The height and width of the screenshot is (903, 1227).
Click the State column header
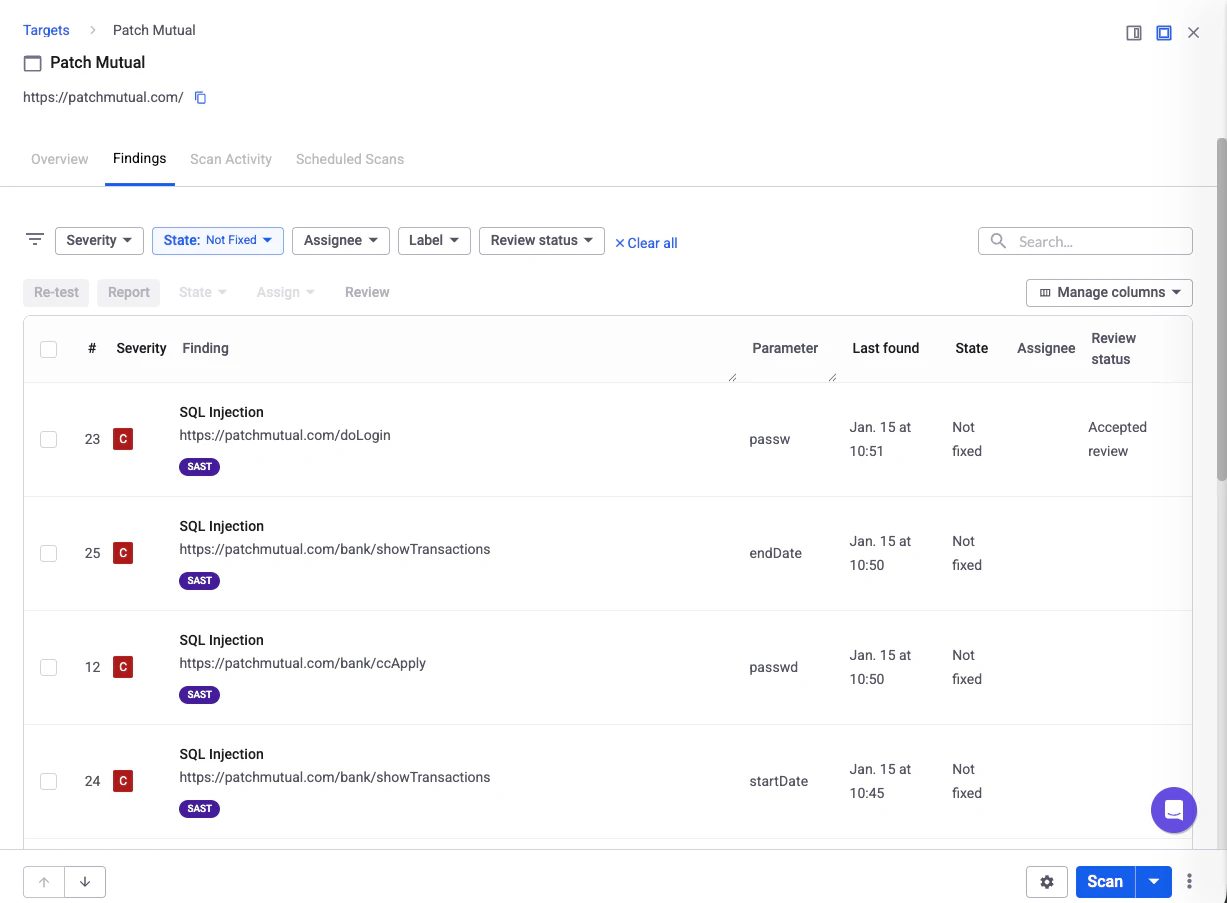tap(972, 348)
